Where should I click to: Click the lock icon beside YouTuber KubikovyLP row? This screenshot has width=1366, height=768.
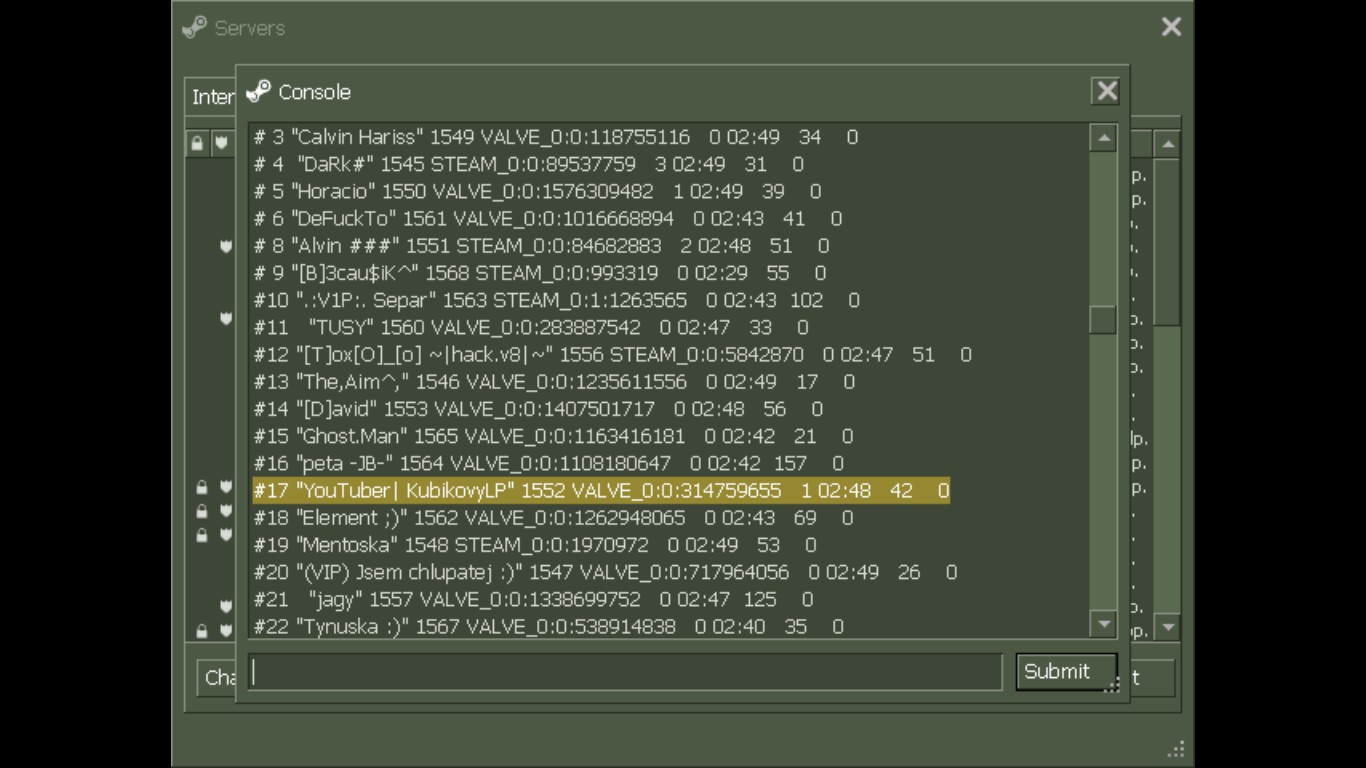pos(202,487)
